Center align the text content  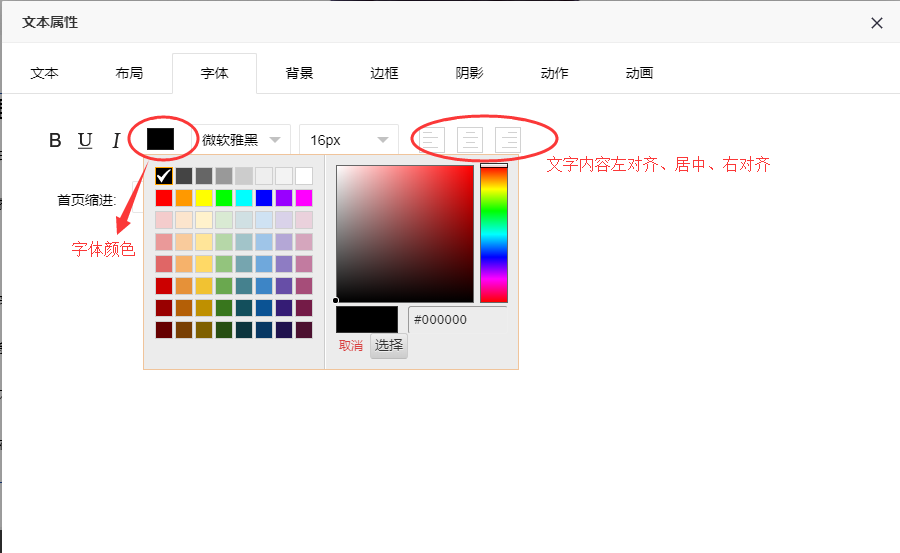[x=469, y=140]
